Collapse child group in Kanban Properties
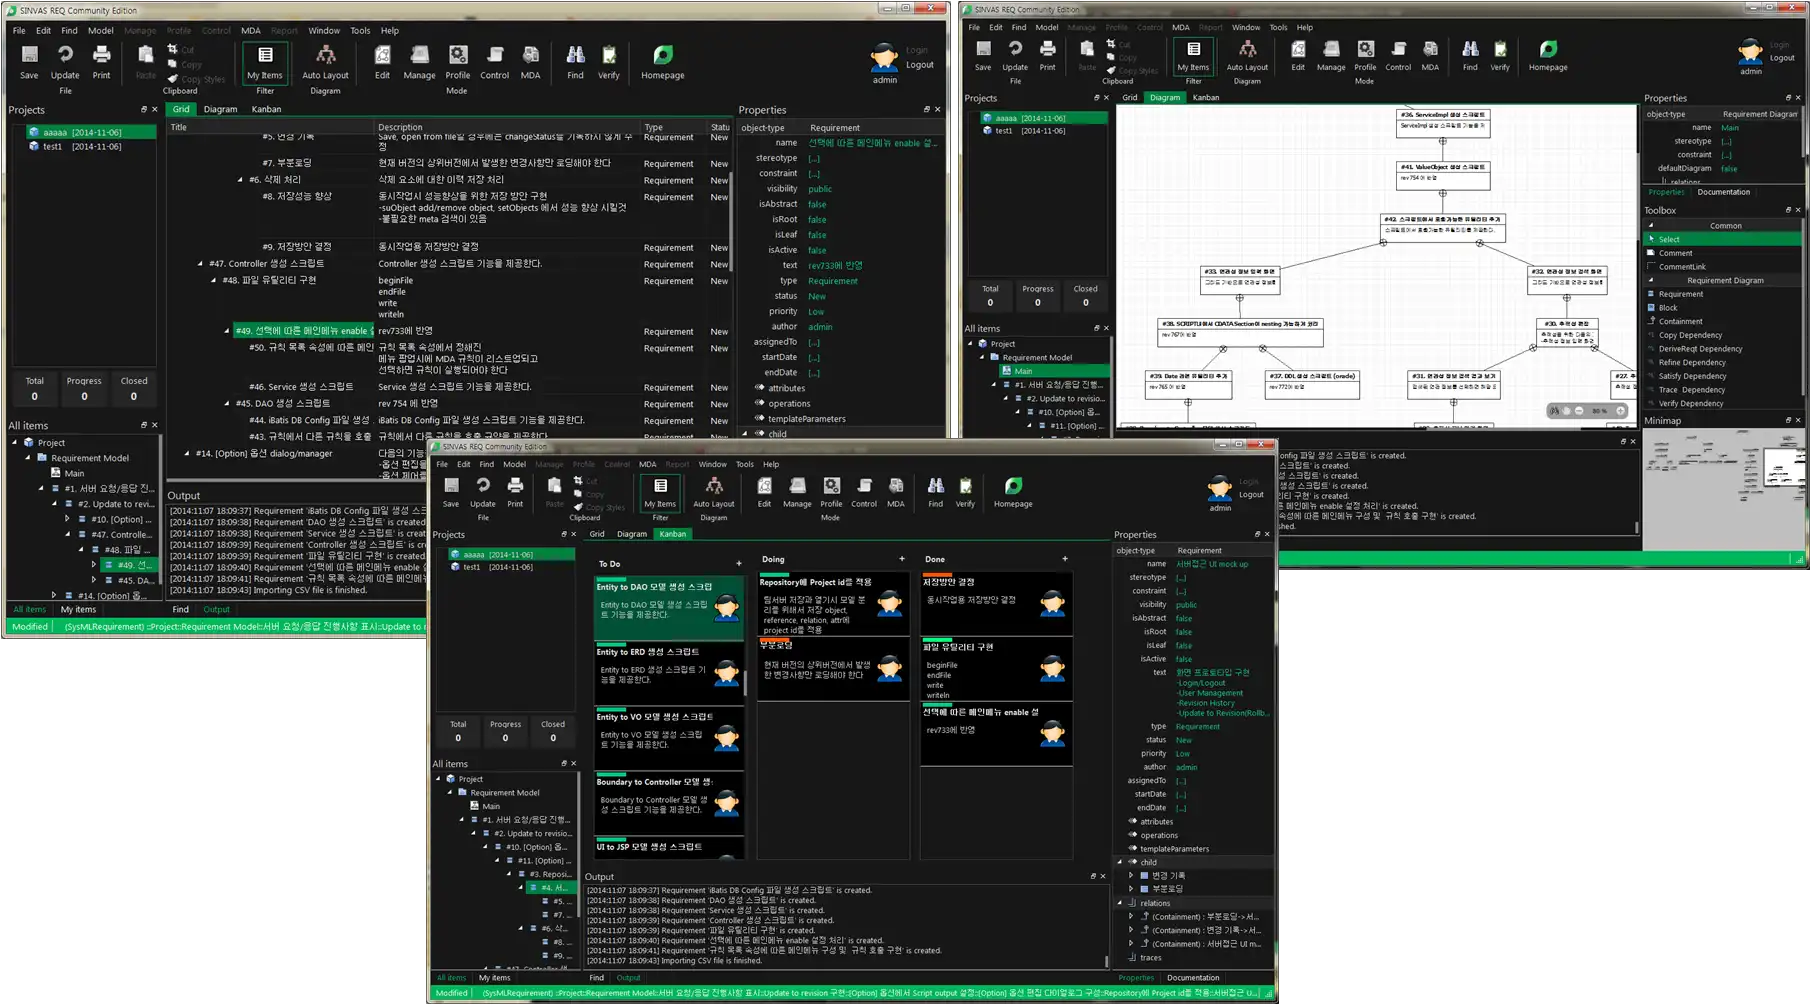1811x1005 pixels. point(1120,862)
